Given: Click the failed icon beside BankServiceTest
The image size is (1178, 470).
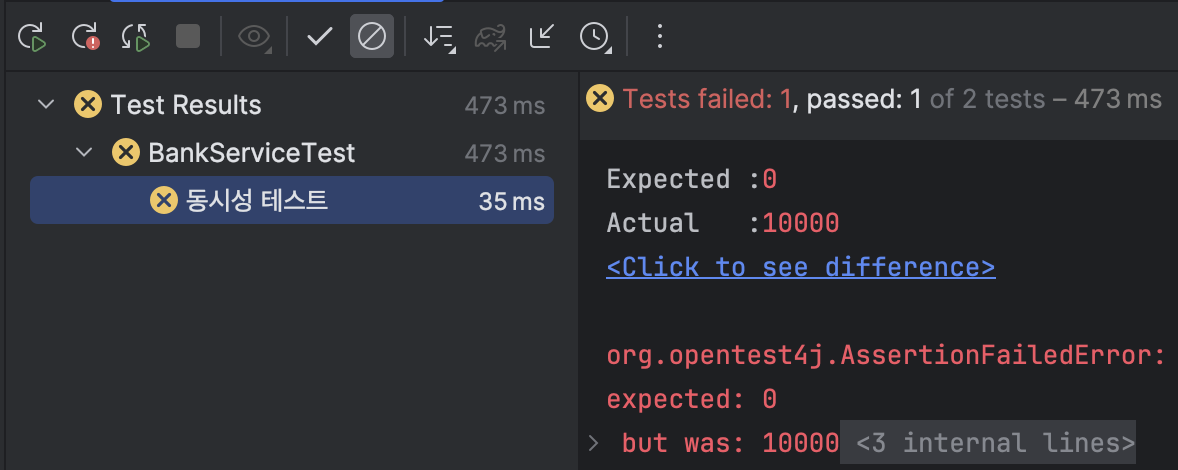Looking at the screenshot, I should click(x=125, y=153).
